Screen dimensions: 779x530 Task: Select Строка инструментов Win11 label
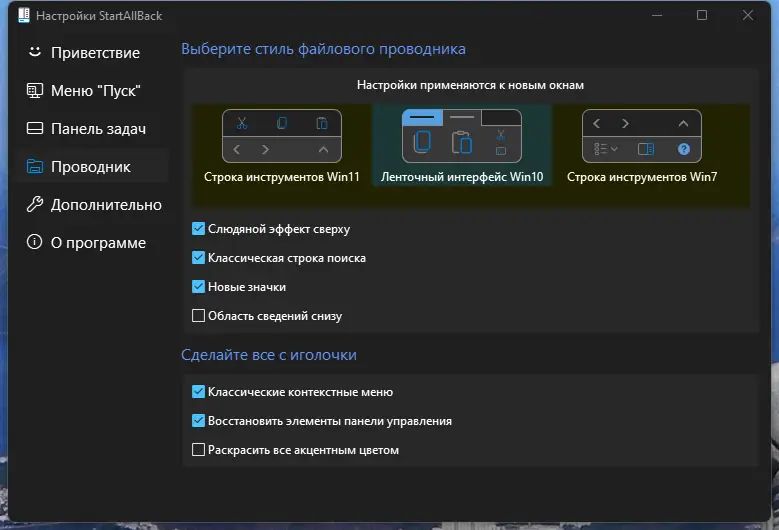click(x=282, y=177)
